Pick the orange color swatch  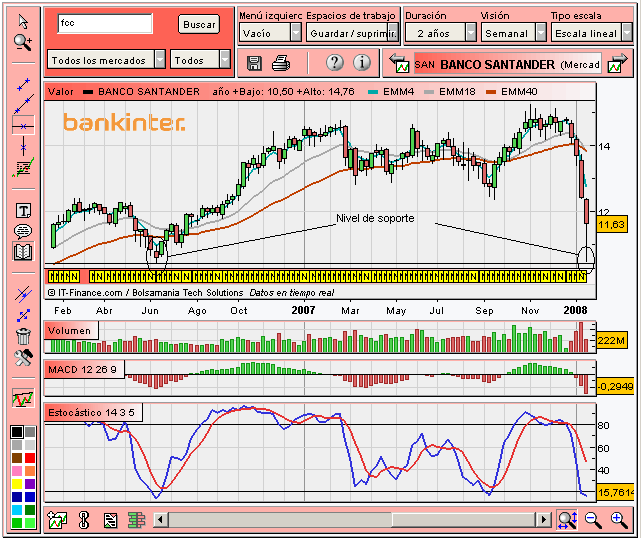[30, 471]
